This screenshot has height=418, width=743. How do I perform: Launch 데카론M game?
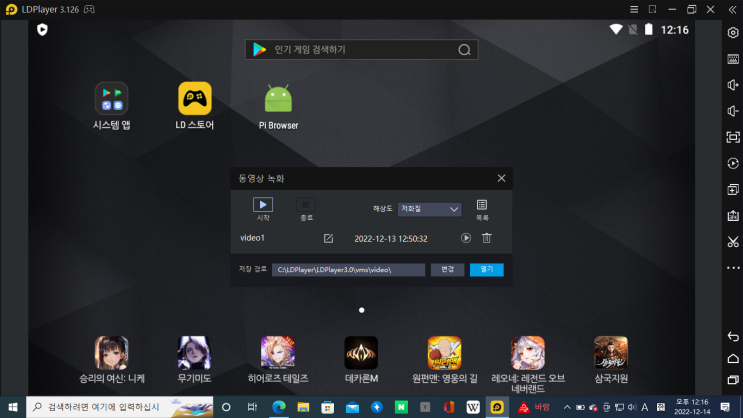tap(361, 360)
